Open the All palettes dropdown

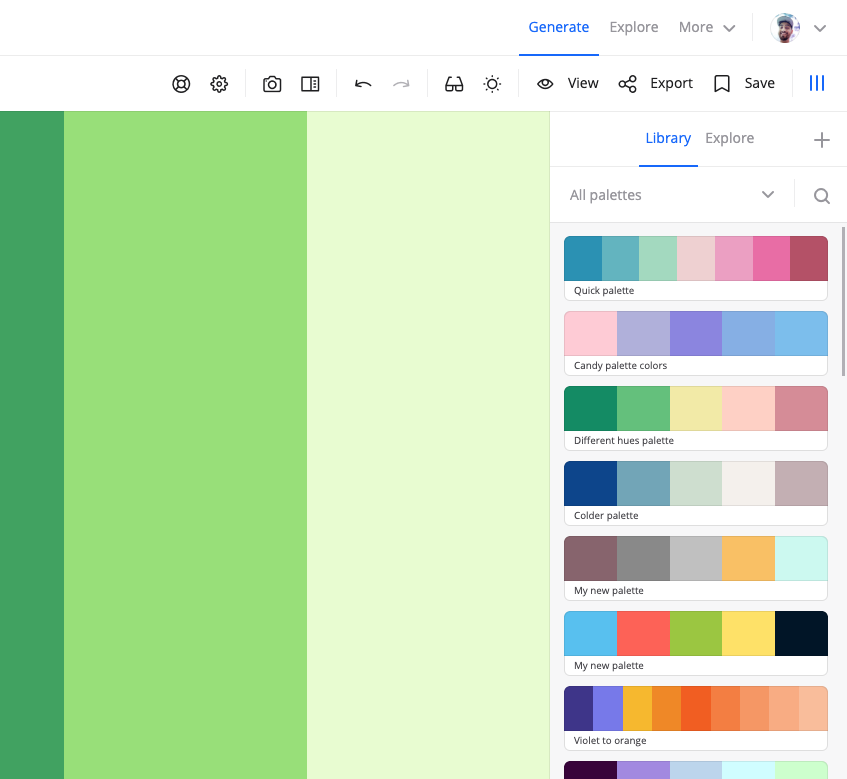pyautogui.click(x=672, y=194)
